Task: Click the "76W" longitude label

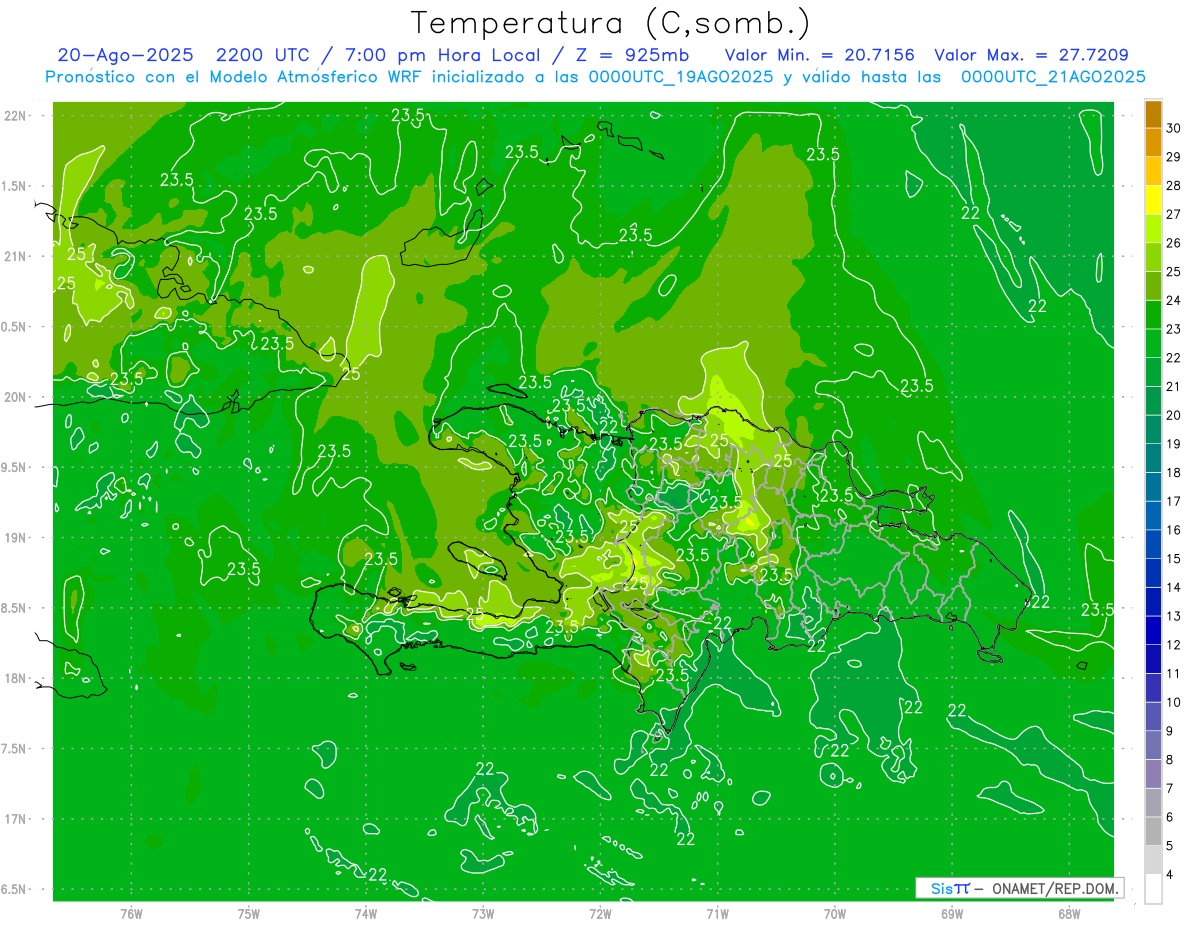Action: point(131,913)
